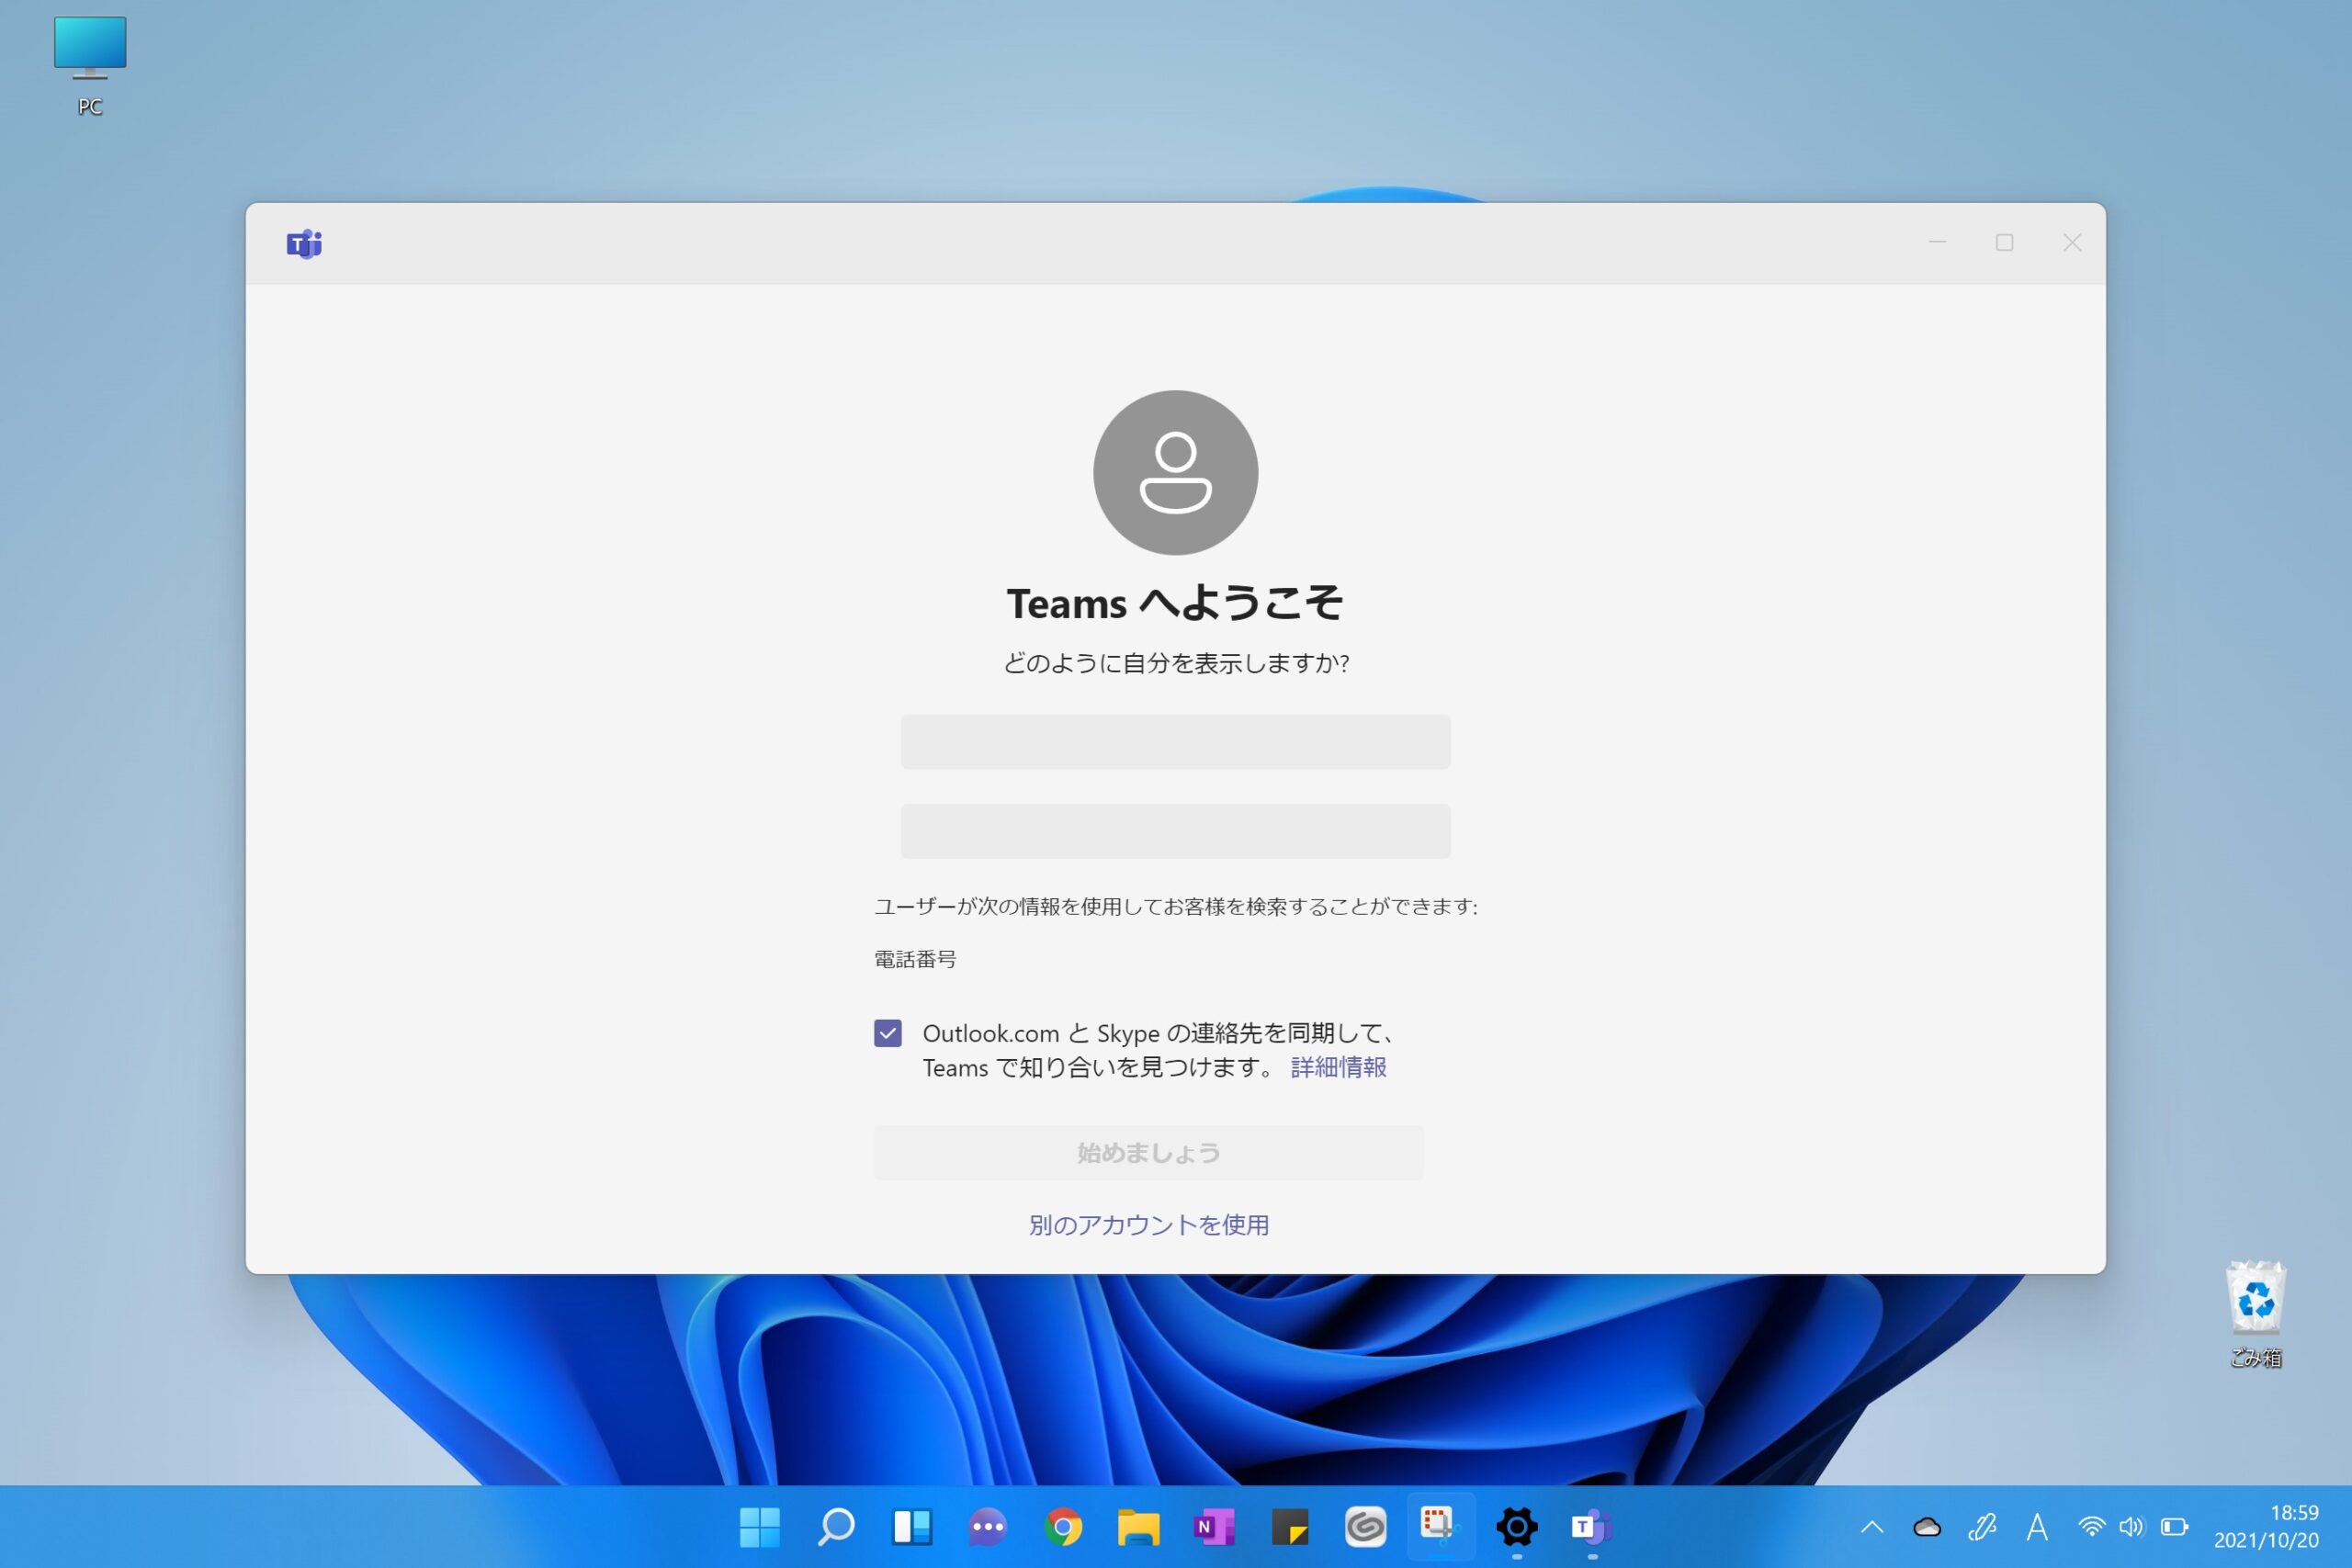2352x1568 pixels.
Task: Open Widgets from taskbar
Action: tap(912, 1527)
